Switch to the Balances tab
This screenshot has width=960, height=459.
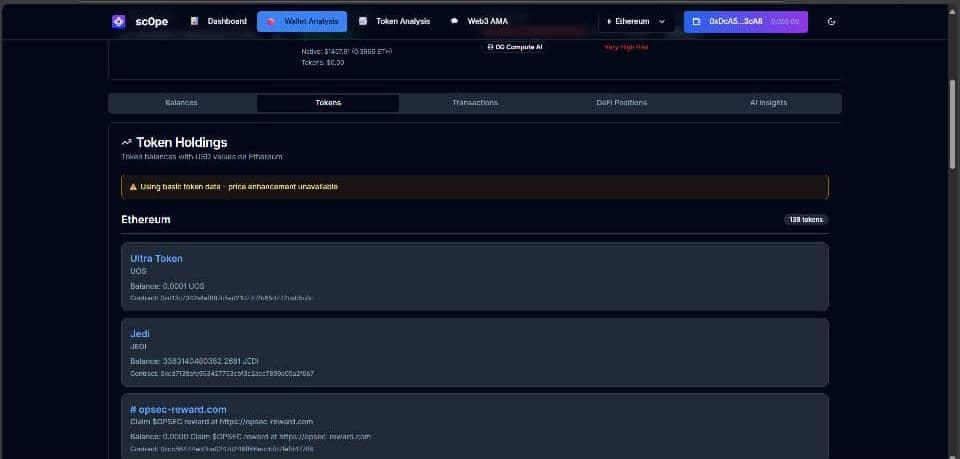point(182,103)
